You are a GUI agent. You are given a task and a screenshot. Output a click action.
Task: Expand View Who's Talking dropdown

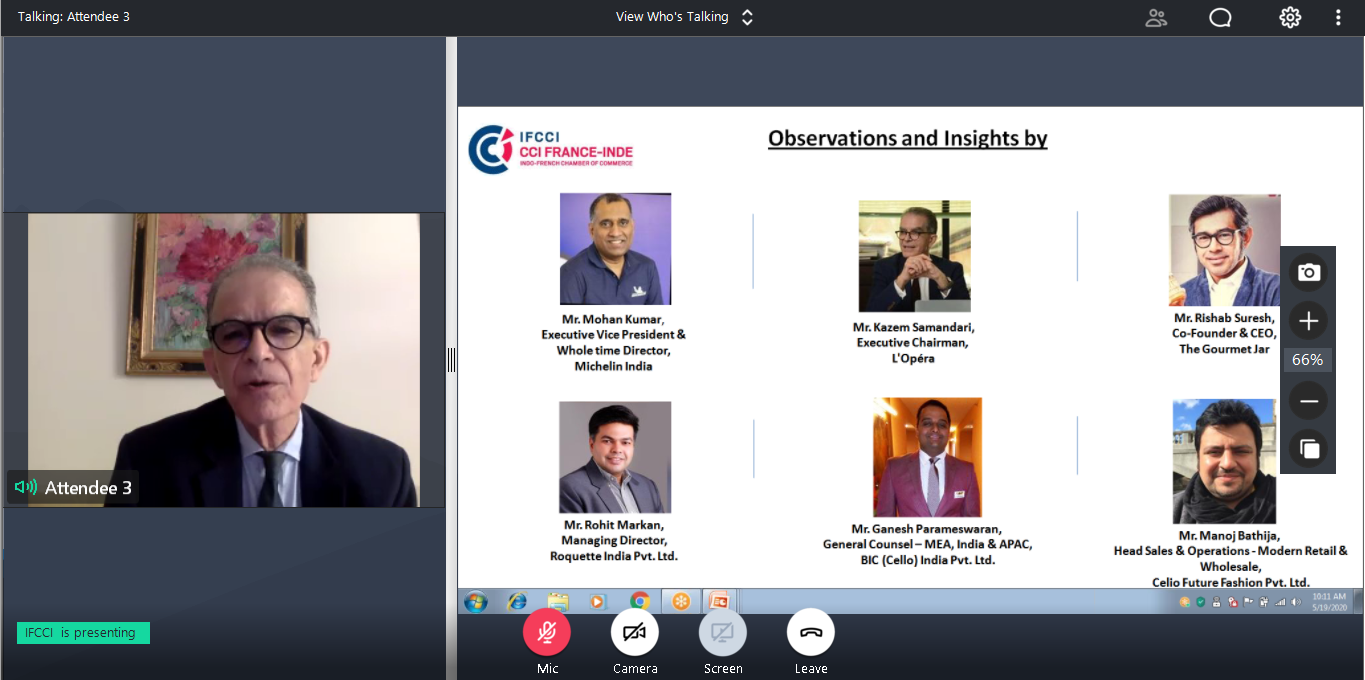(684, 17)
